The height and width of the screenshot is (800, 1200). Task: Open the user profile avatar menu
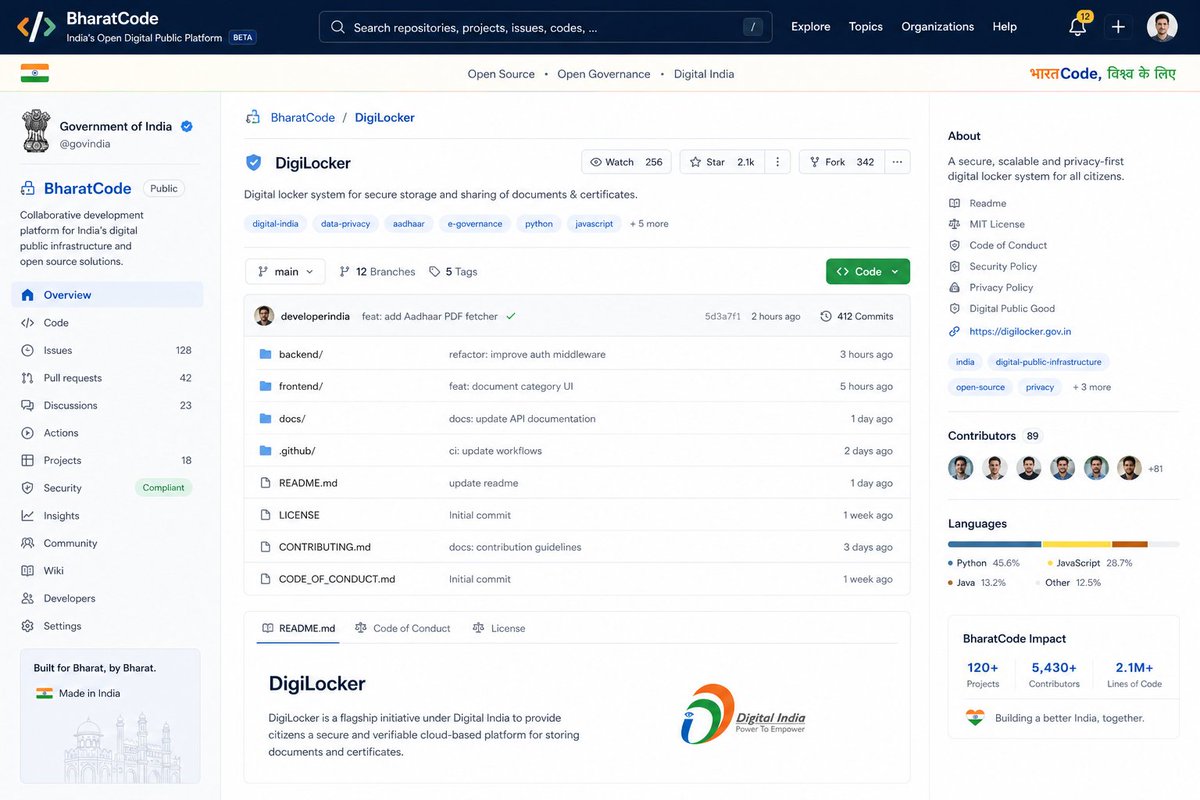tap(1162, 27)
